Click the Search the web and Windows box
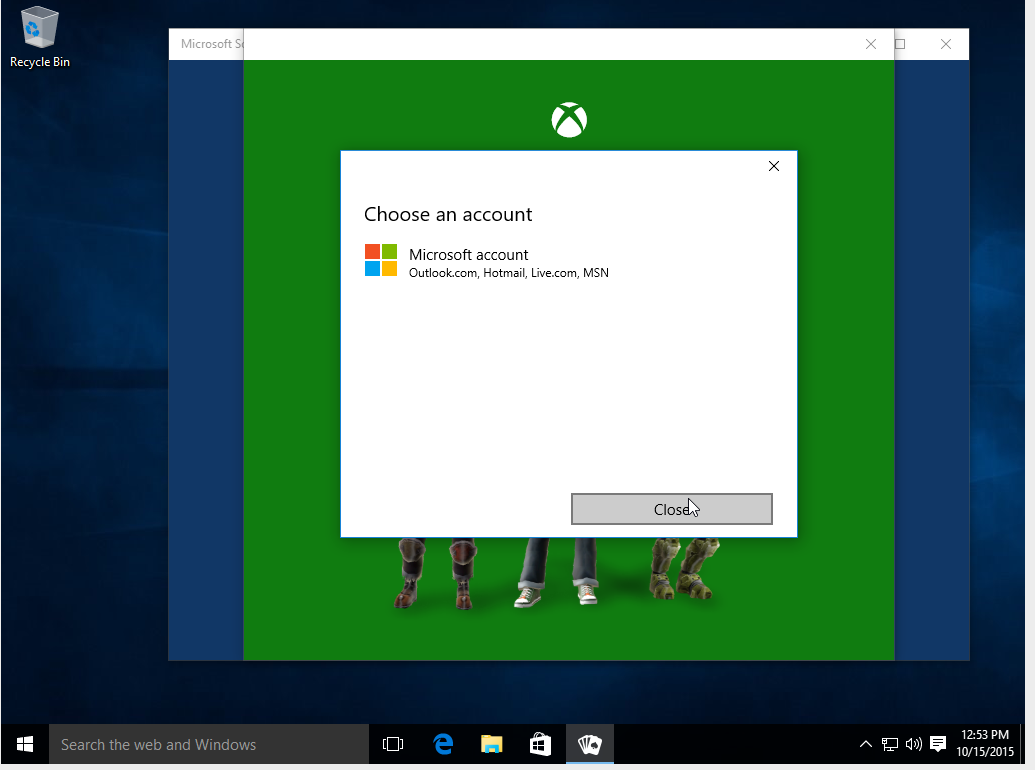The image size is (1035, 770). click(209, 744)
